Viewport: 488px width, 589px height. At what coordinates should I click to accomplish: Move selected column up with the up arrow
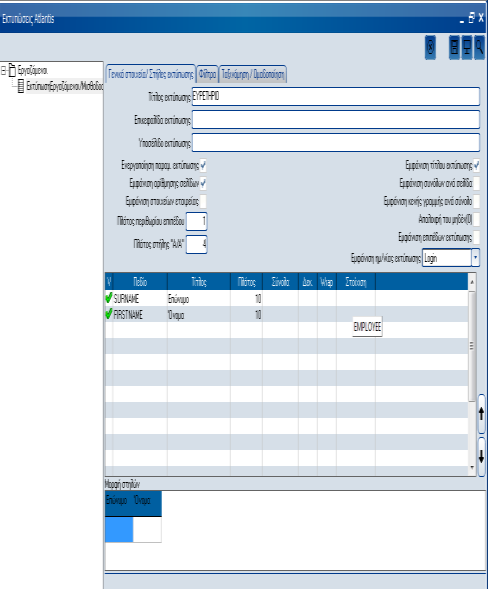[481, 414]
